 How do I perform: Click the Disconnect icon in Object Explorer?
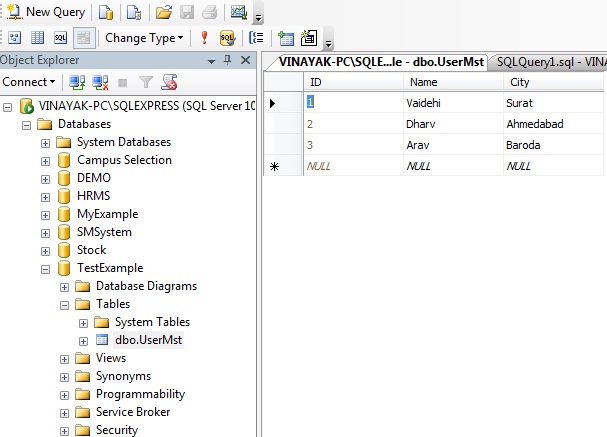pos(99,81)
